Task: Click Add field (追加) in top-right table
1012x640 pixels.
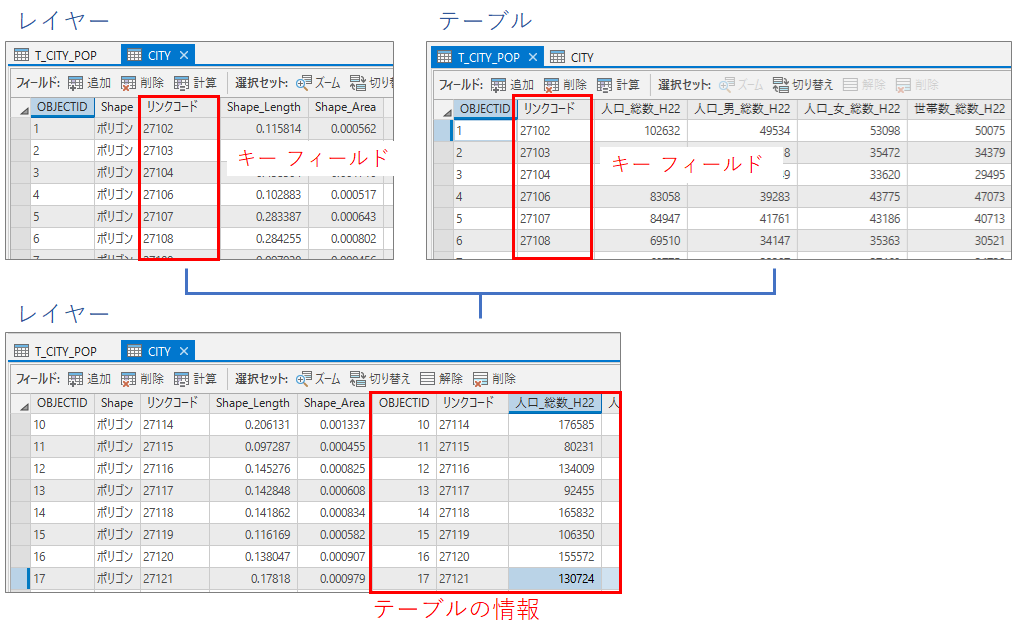Action: pyautogui.click(x=498, y=85)
